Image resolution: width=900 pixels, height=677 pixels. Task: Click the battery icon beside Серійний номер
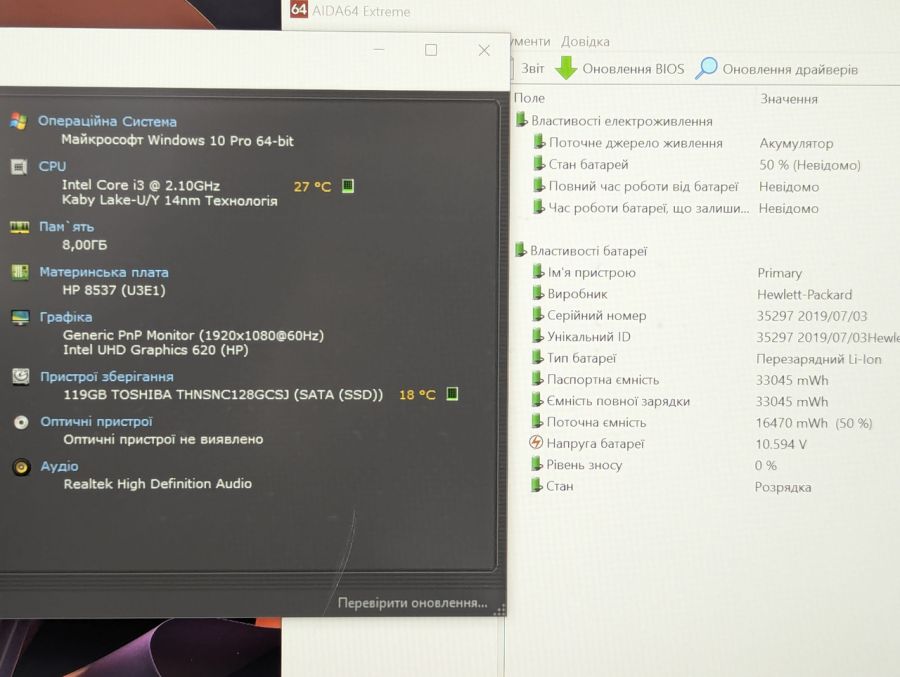[x=537, y=314]
